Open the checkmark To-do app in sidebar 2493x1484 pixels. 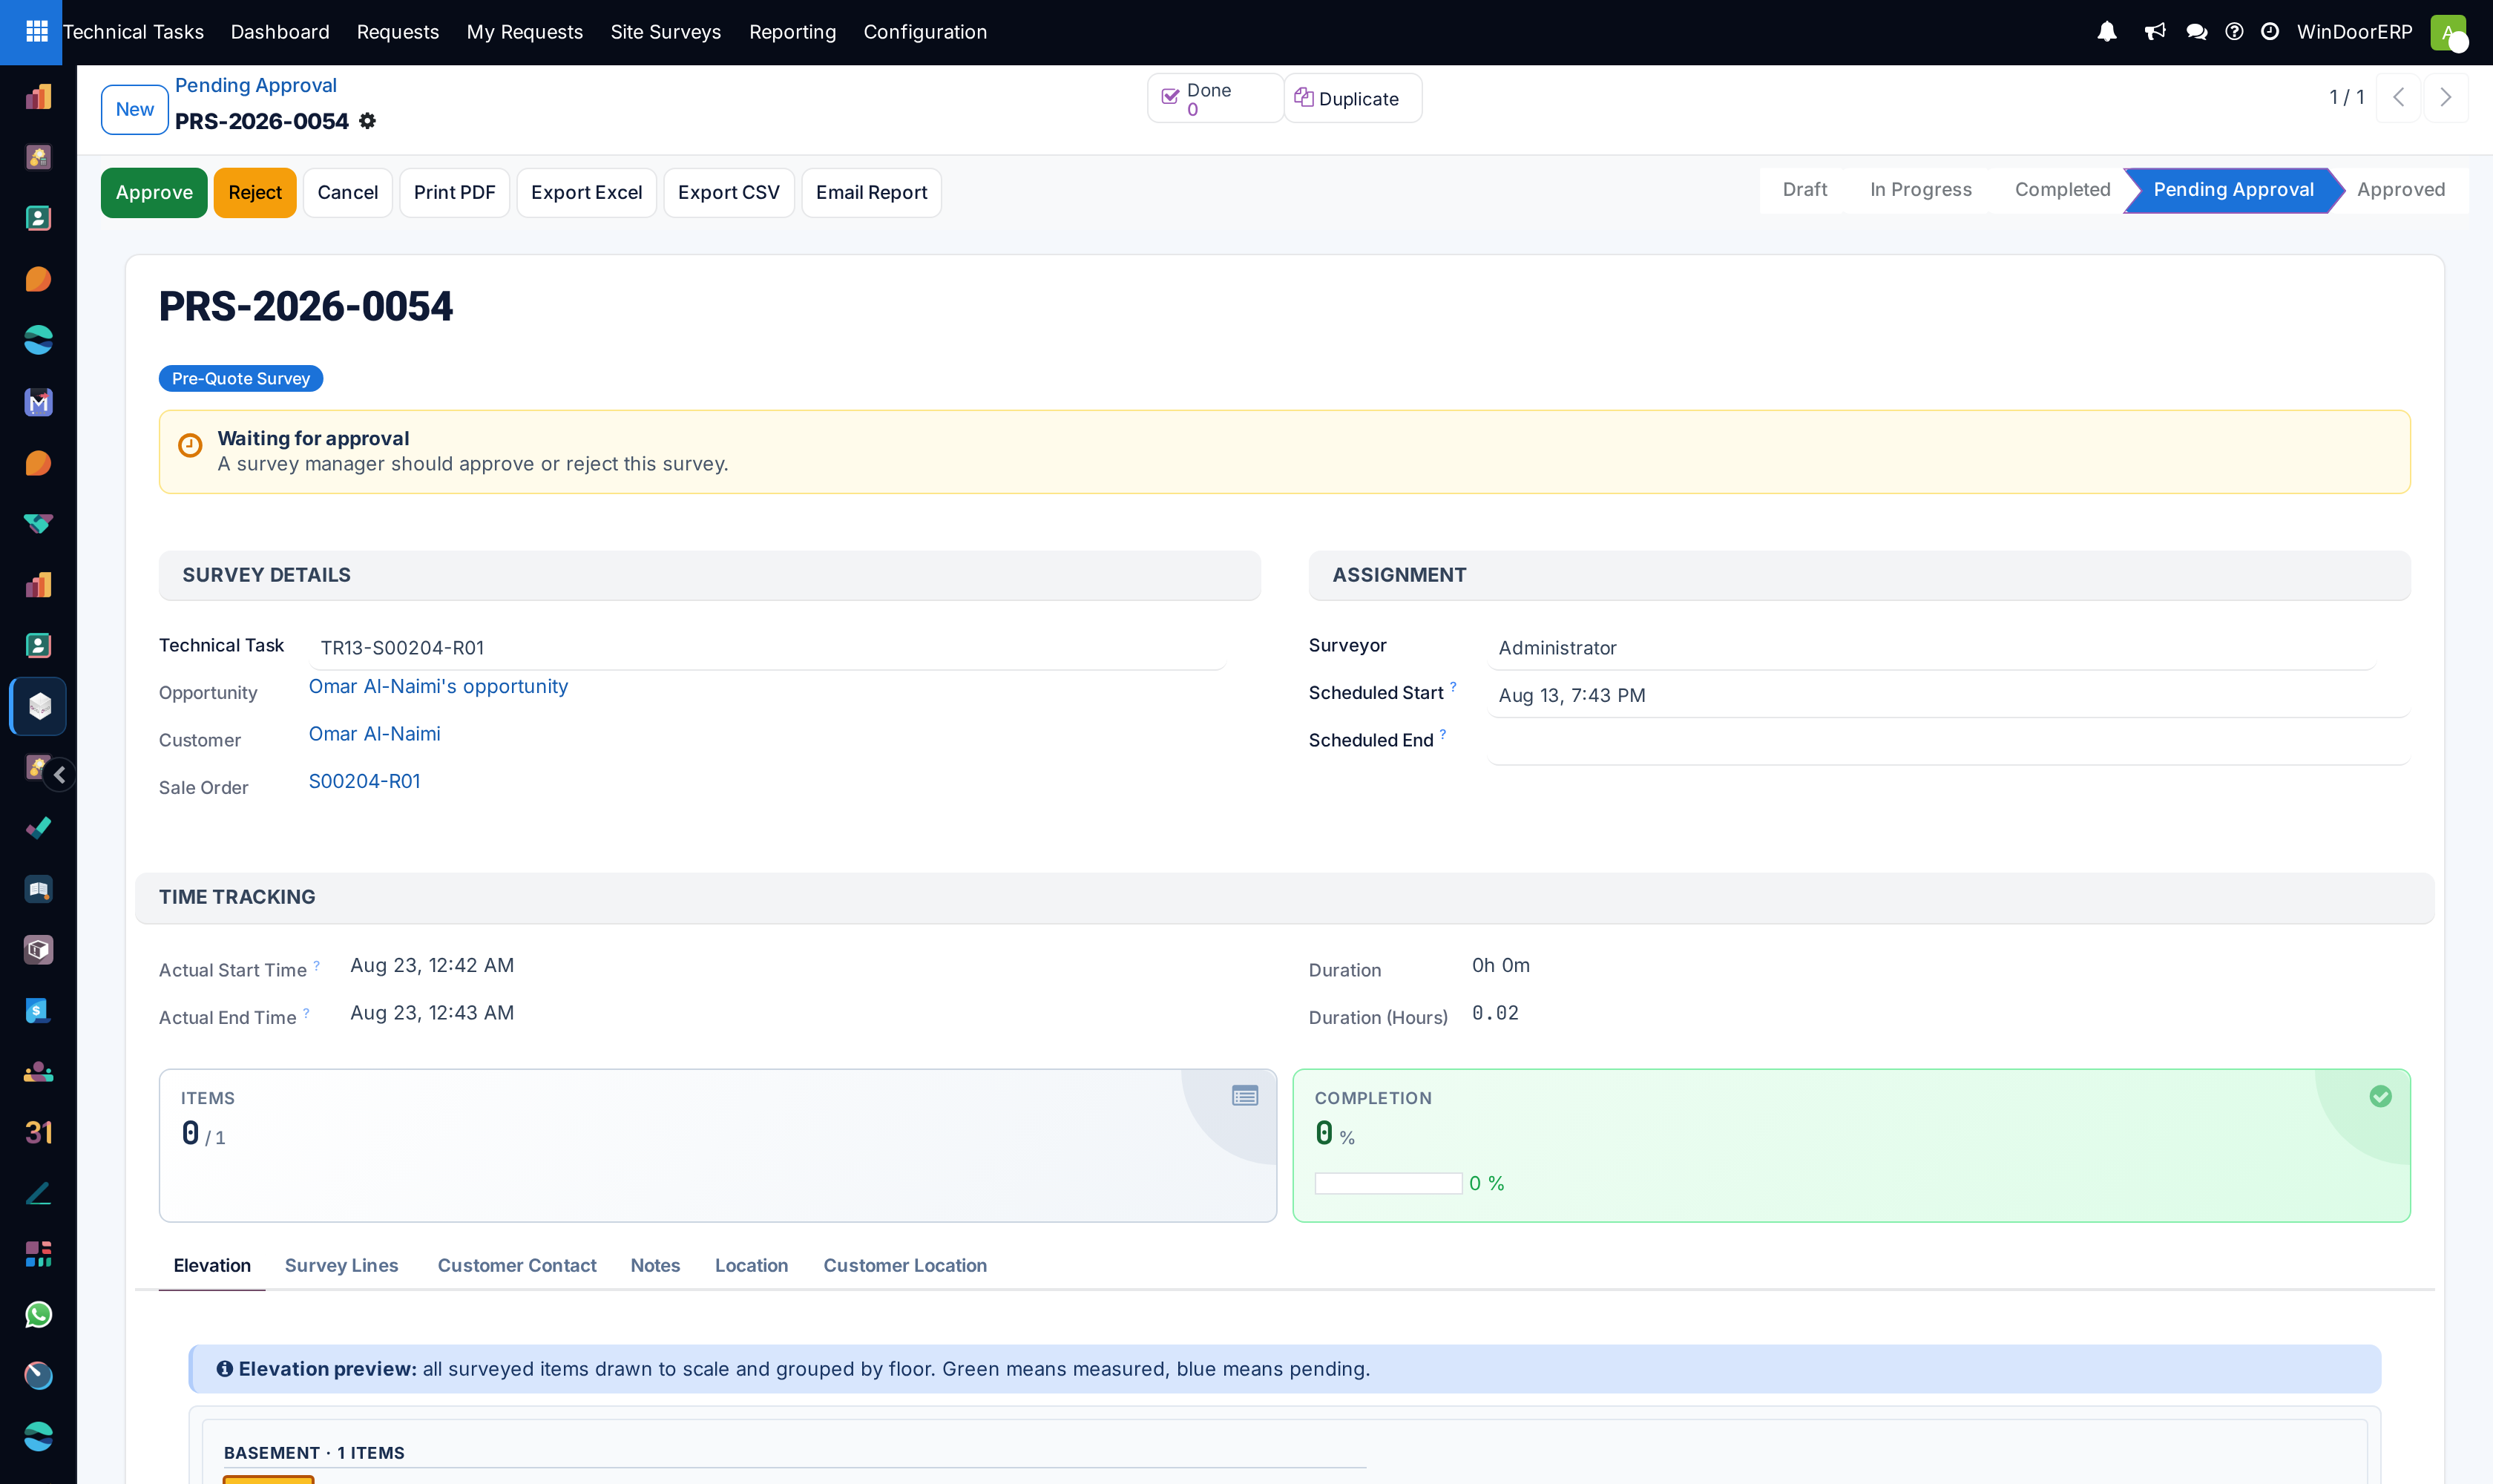coord(38,828)
